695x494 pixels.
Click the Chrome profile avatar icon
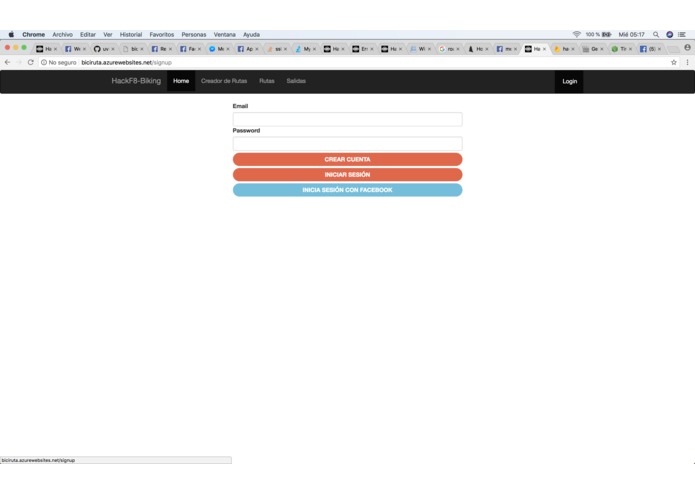tap(687, 47)
